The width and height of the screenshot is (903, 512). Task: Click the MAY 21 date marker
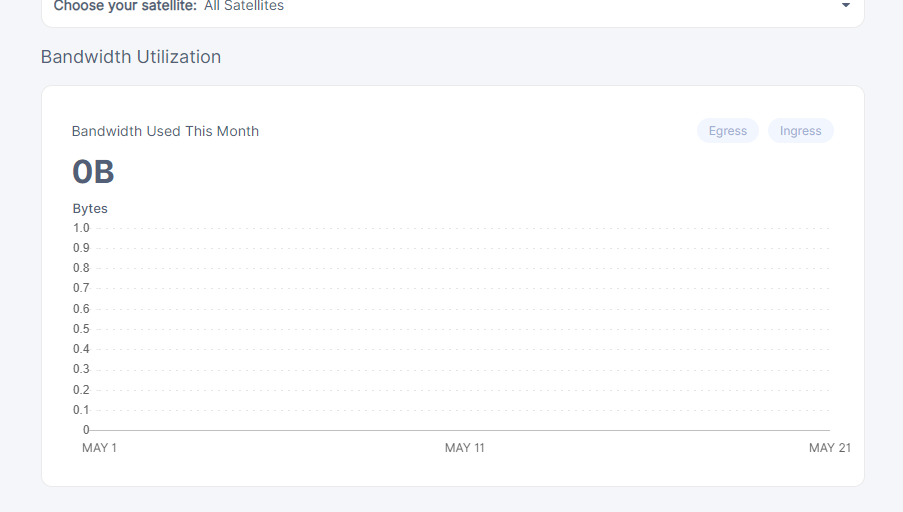point(830,448)
